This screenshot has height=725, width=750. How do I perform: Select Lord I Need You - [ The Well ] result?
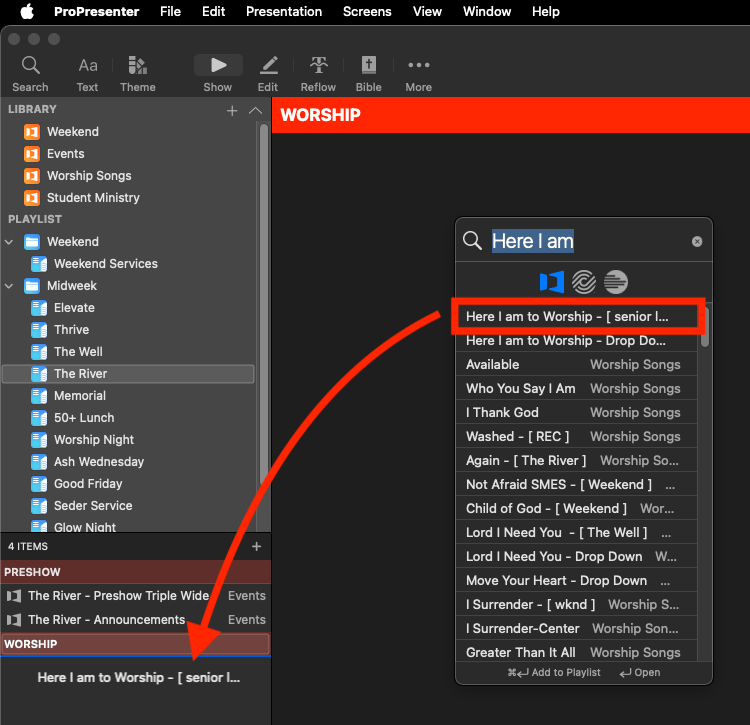(577, 532)
